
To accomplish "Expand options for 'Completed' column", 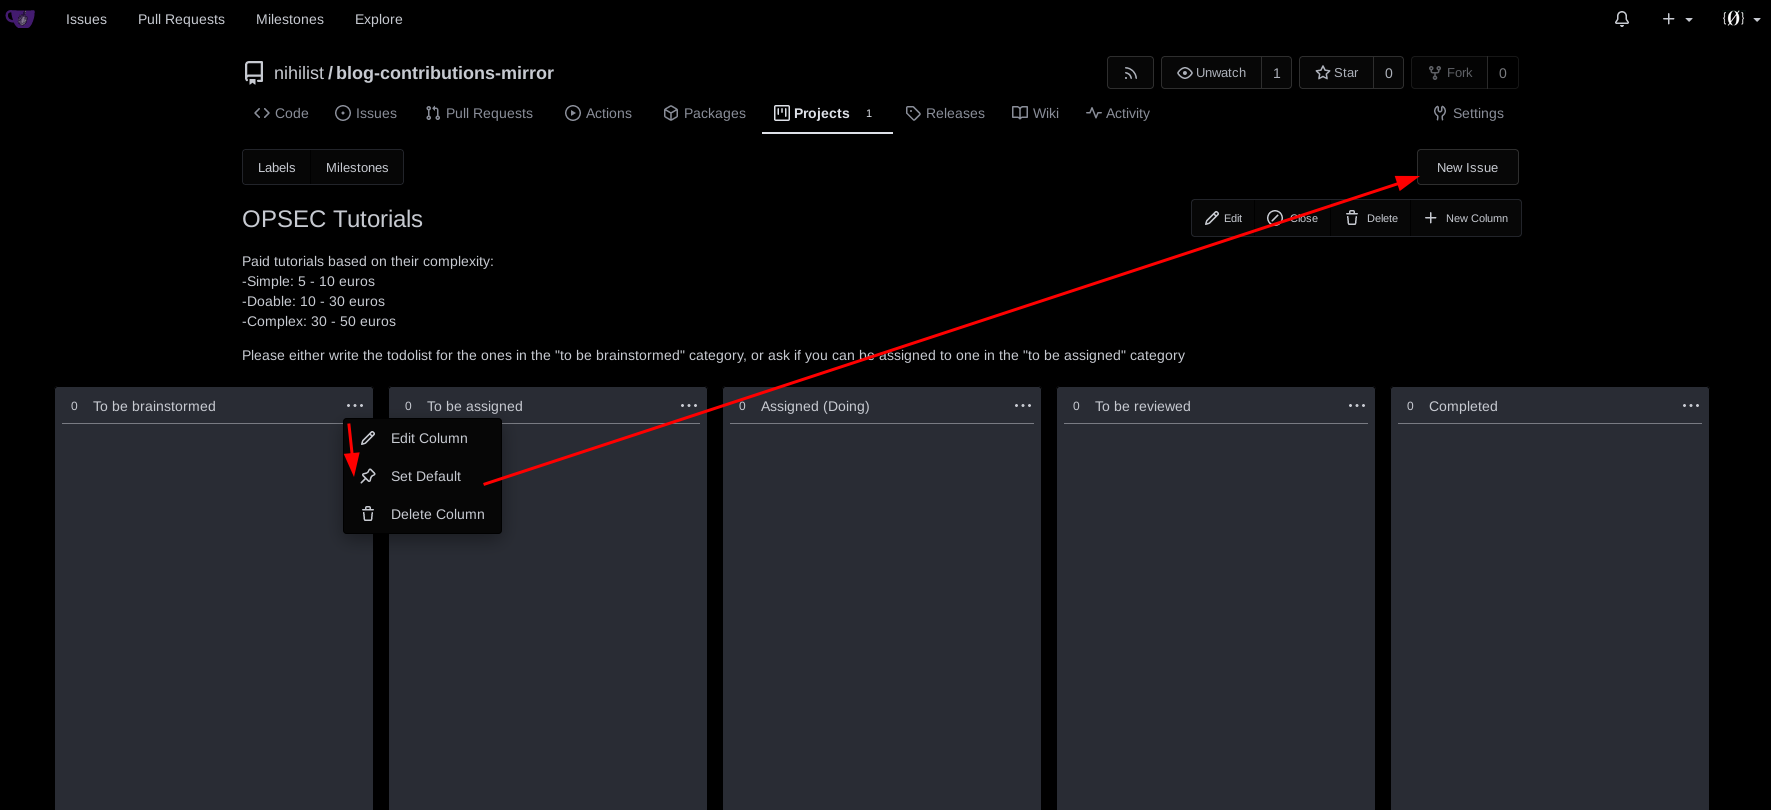I will [1691, 406].
